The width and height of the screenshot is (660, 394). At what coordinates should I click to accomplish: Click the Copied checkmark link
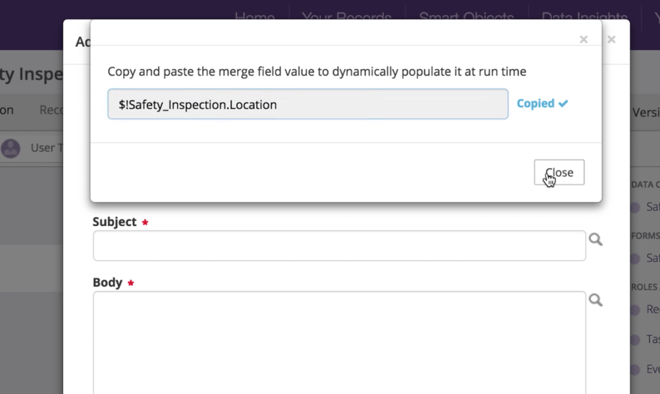point(542,104)
